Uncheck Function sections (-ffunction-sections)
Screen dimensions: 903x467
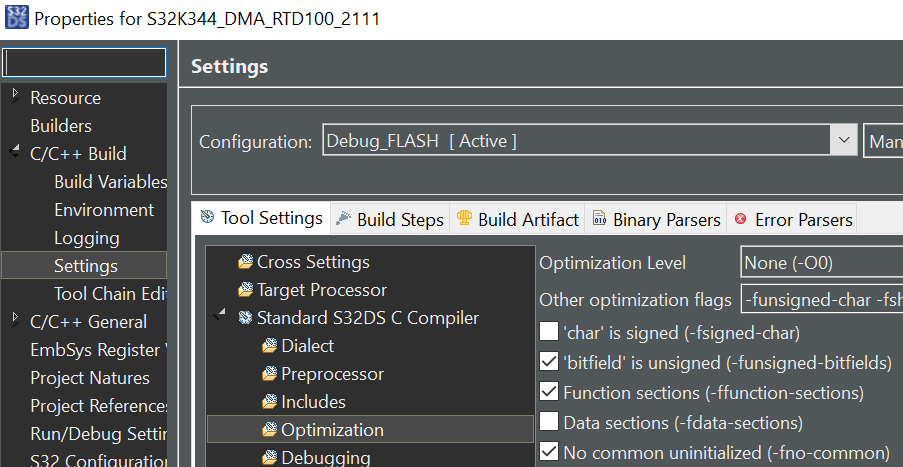(549, 392)
